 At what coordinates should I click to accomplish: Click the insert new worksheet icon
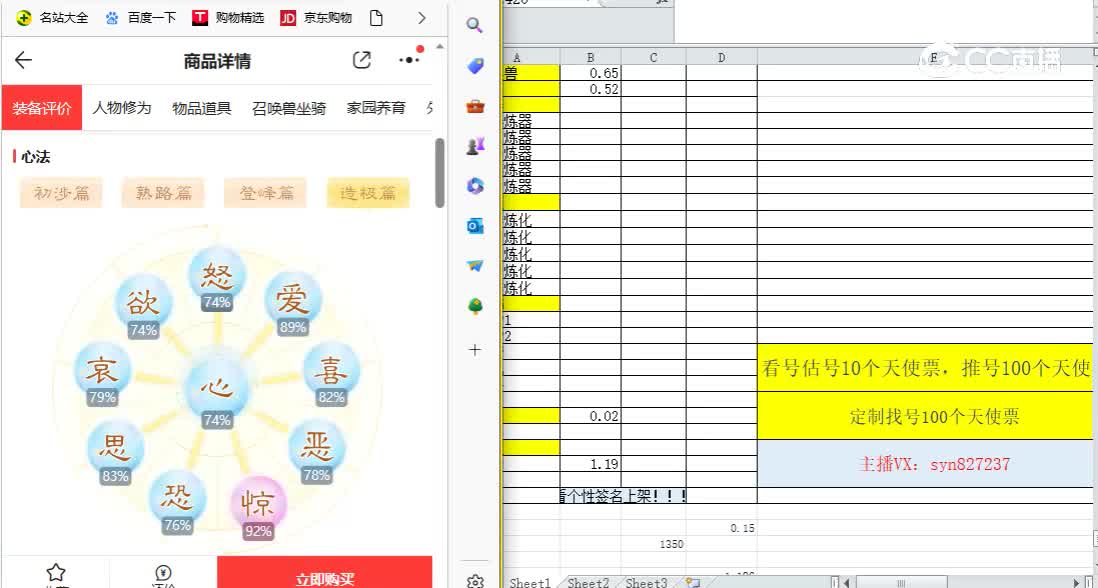pyautogui.click(x=693, y=582)
